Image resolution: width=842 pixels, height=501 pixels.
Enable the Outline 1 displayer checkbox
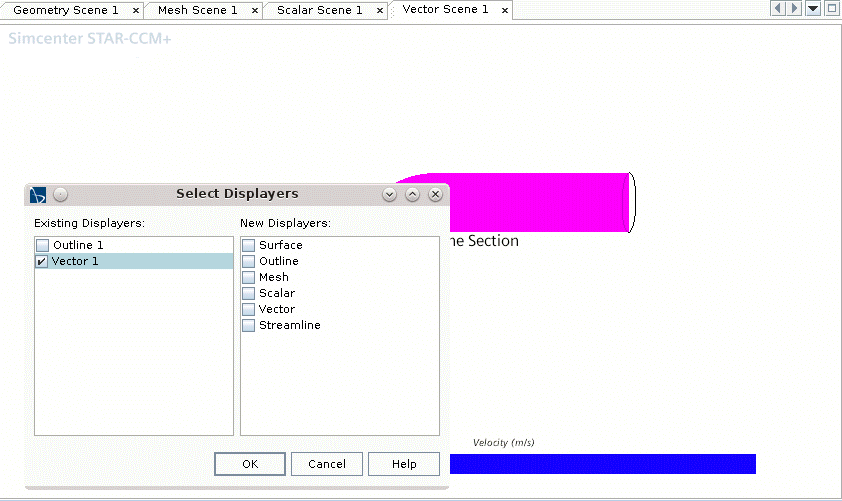point(42,245)
